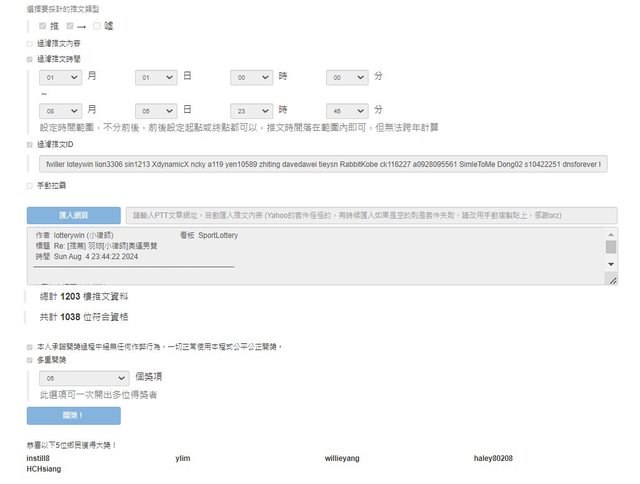
Task: Enable the 過濾推文內容 checkbox
Action: (29, 44)
